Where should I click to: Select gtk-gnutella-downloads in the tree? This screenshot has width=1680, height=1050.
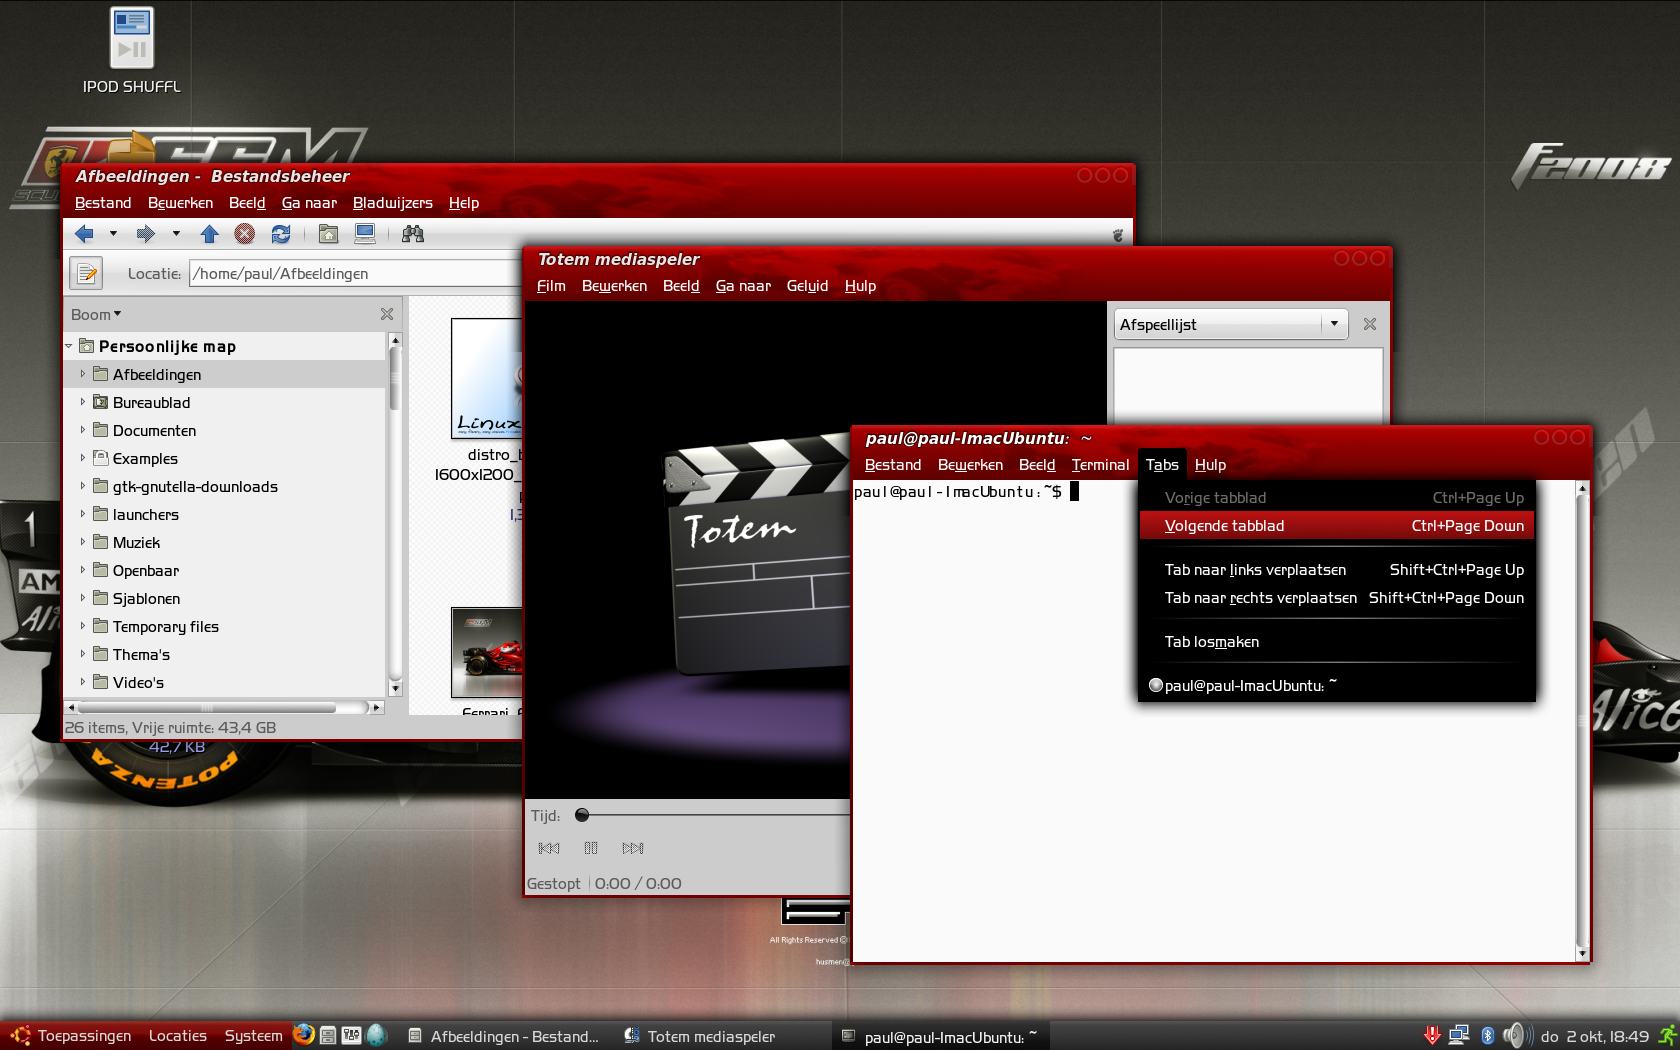pyautogui.click(x=194, y=487)
